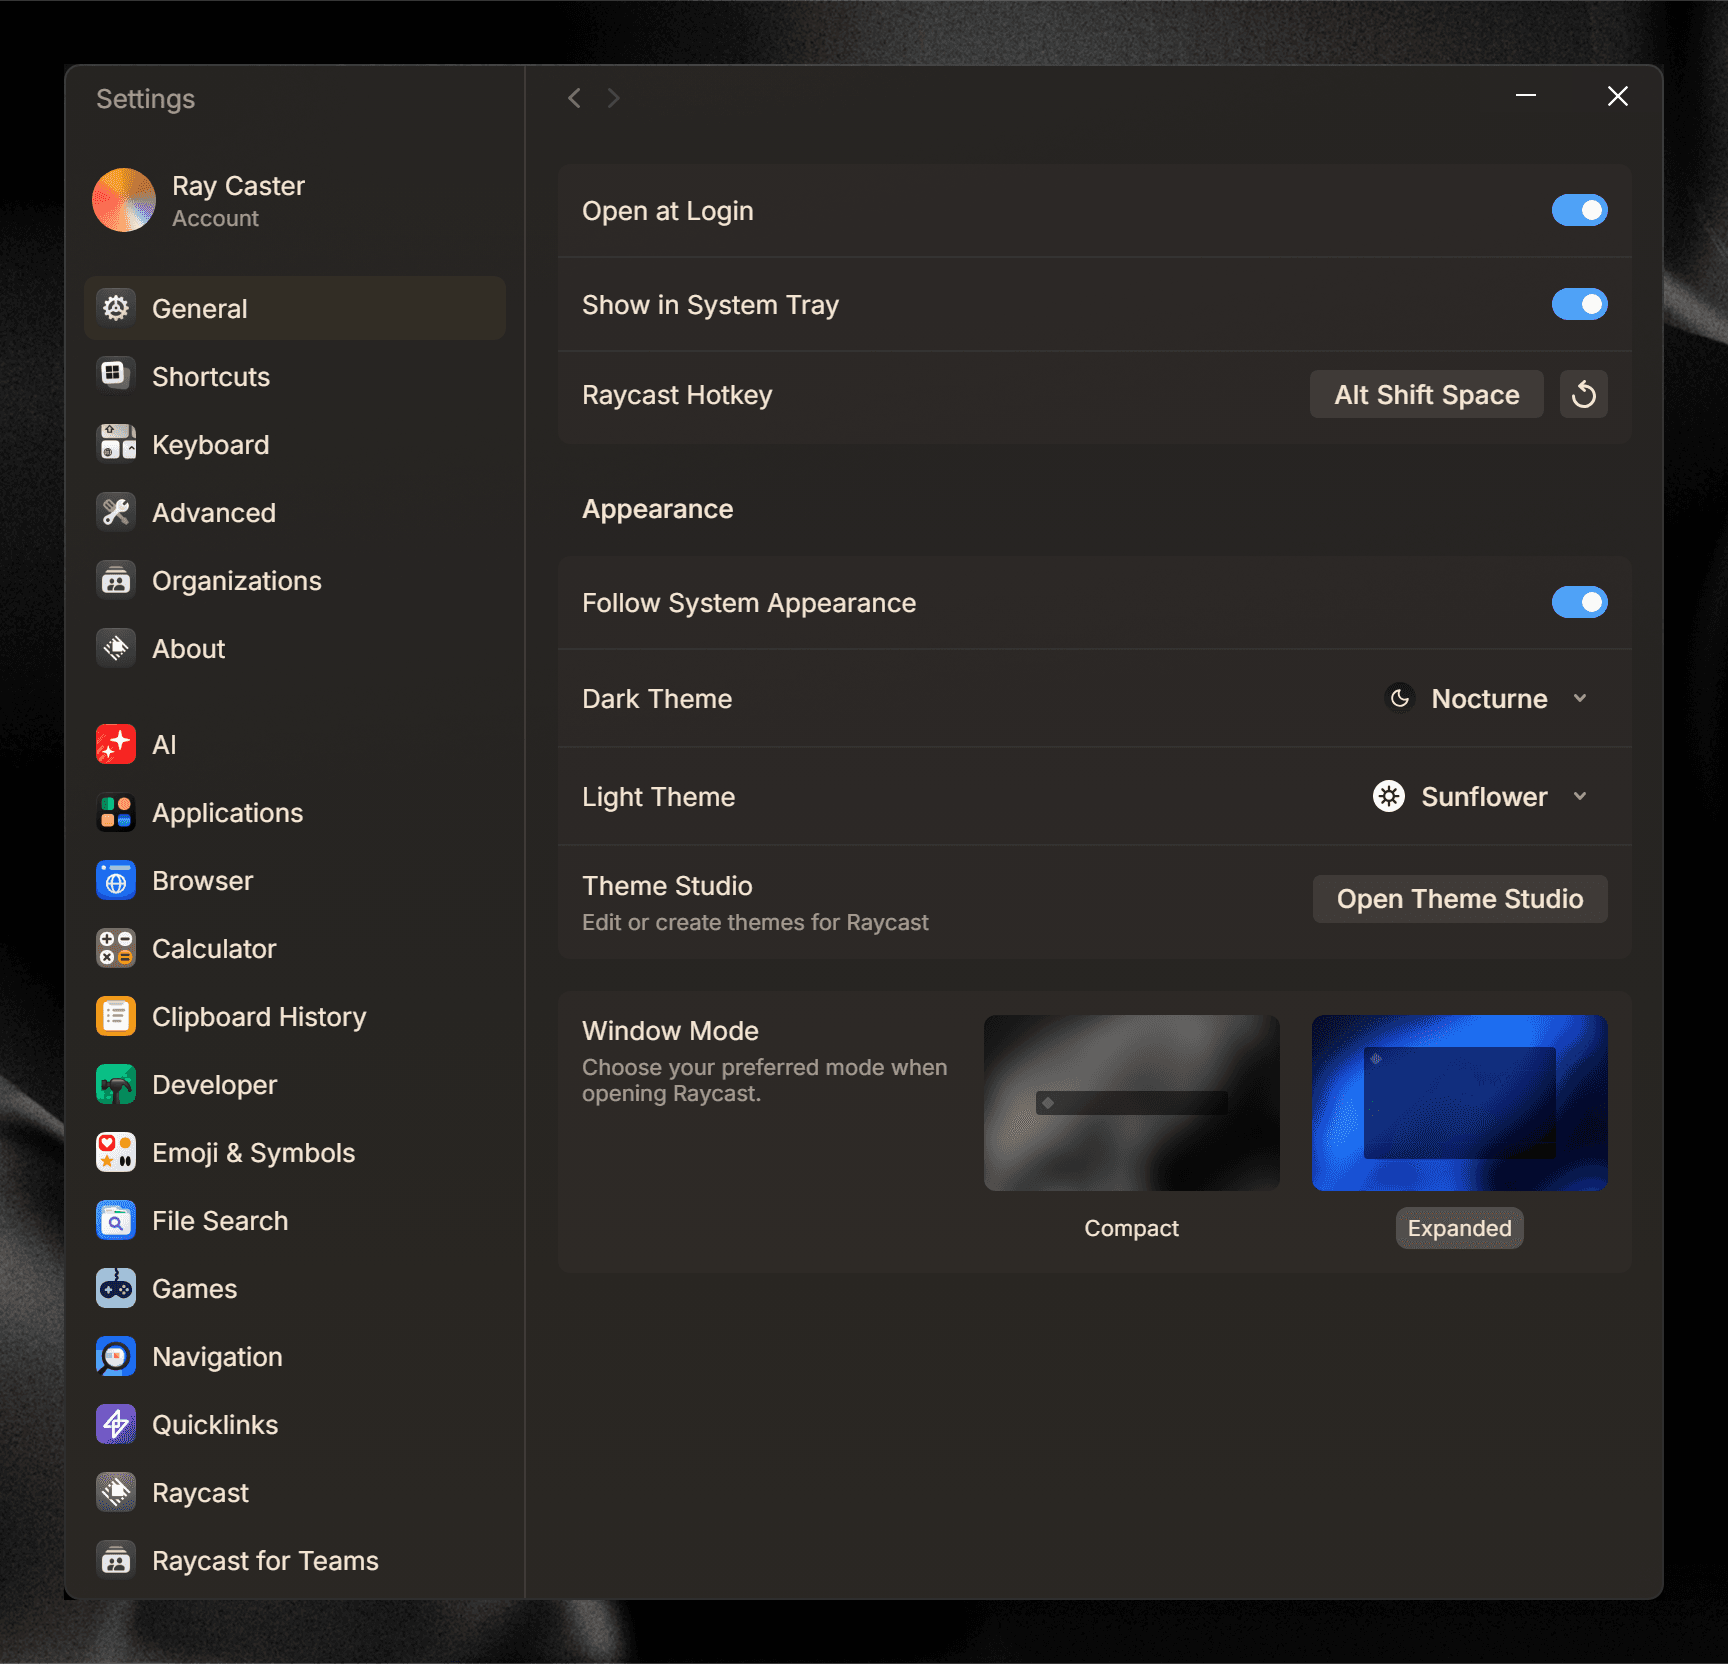This screenshot has height=1664, width=1728.
Task: Select the Calculator icon in the sidebar
Action: point(115,948)
